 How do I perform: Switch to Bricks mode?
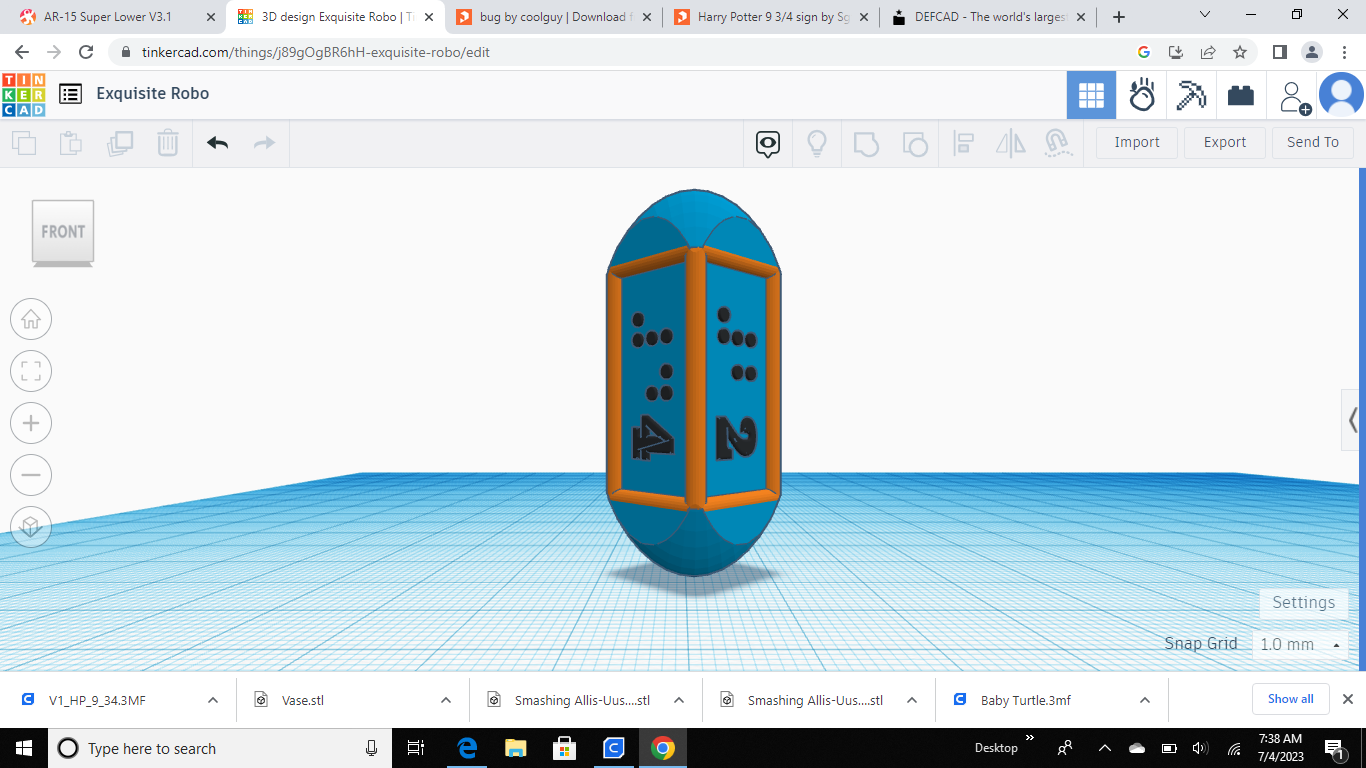coord(1241,95)
